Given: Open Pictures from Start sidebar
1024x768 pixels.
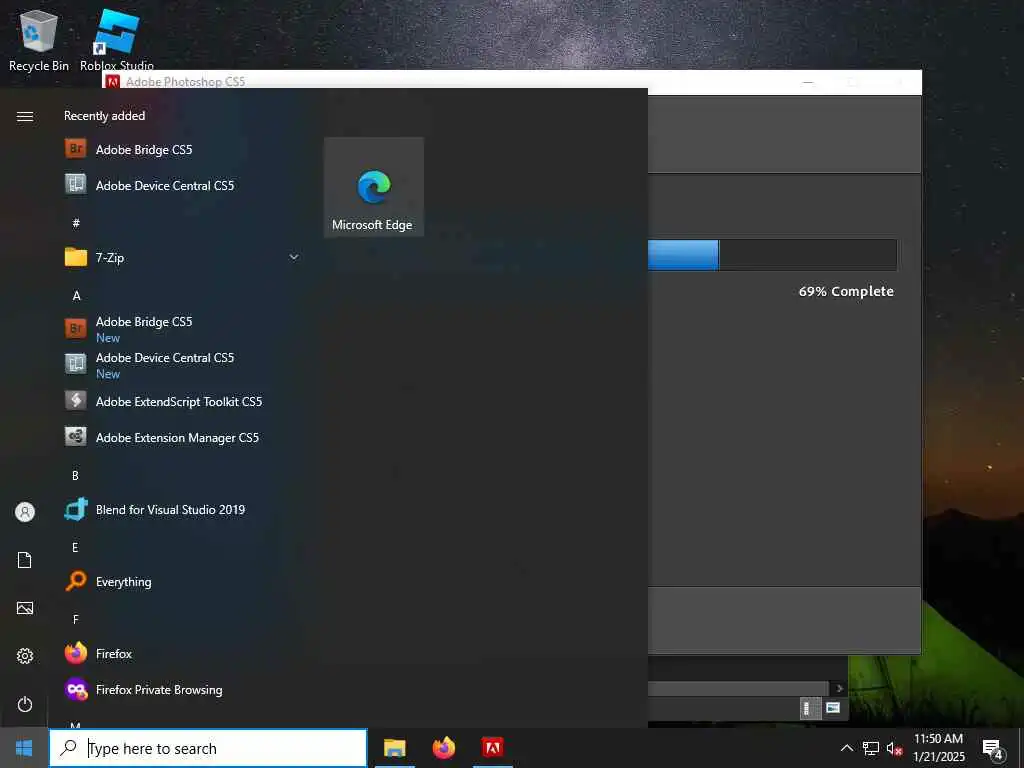Looking at the screenshot, I should (25, 608).
